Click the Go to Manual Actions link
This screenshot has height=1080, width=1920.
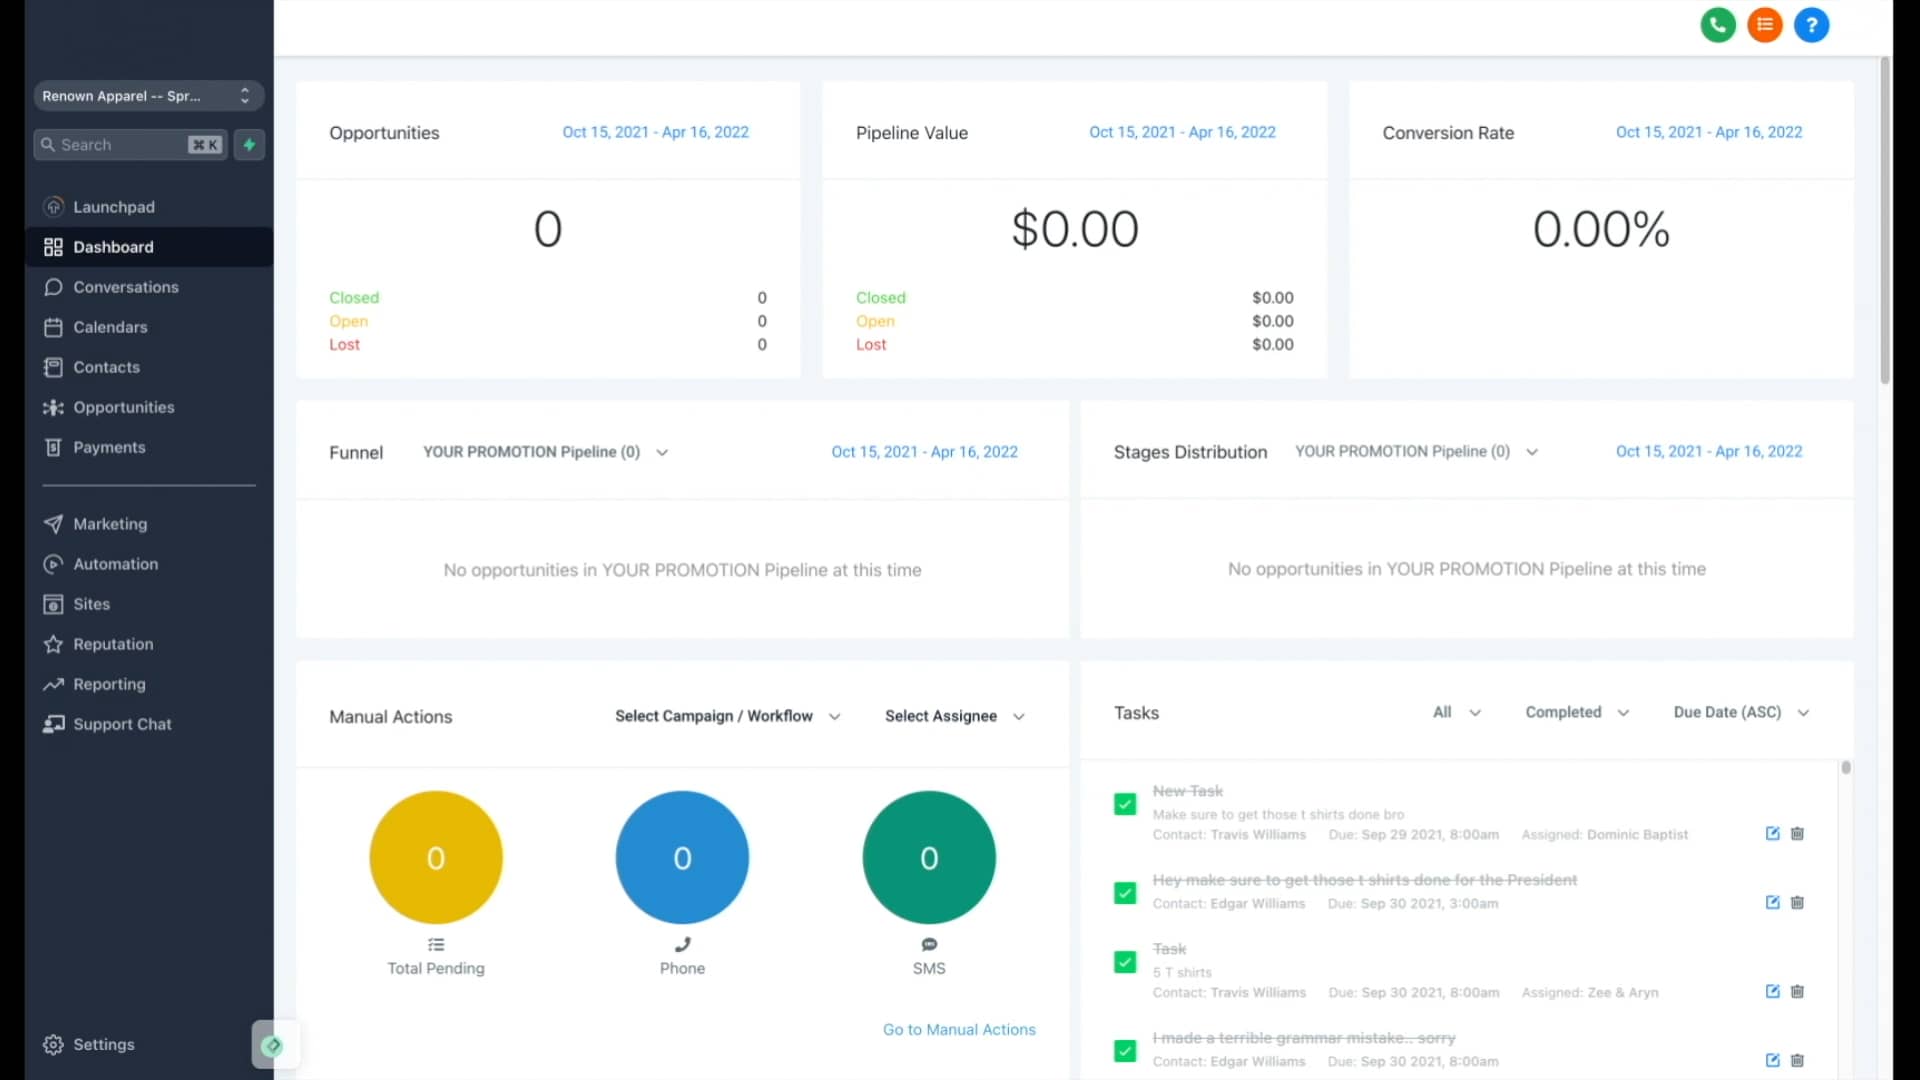point(958,1029)
